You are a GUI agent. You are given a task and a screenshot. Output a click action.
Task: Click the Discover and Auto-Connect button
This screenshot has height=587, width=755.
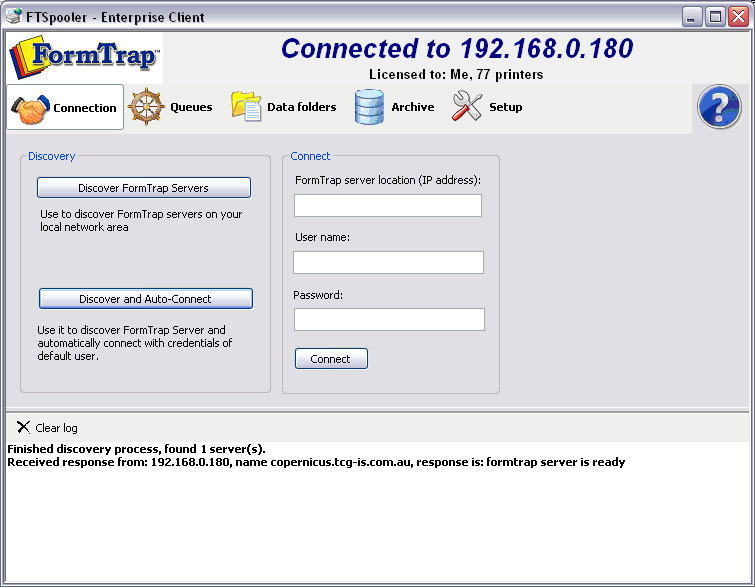coord(146,298)
